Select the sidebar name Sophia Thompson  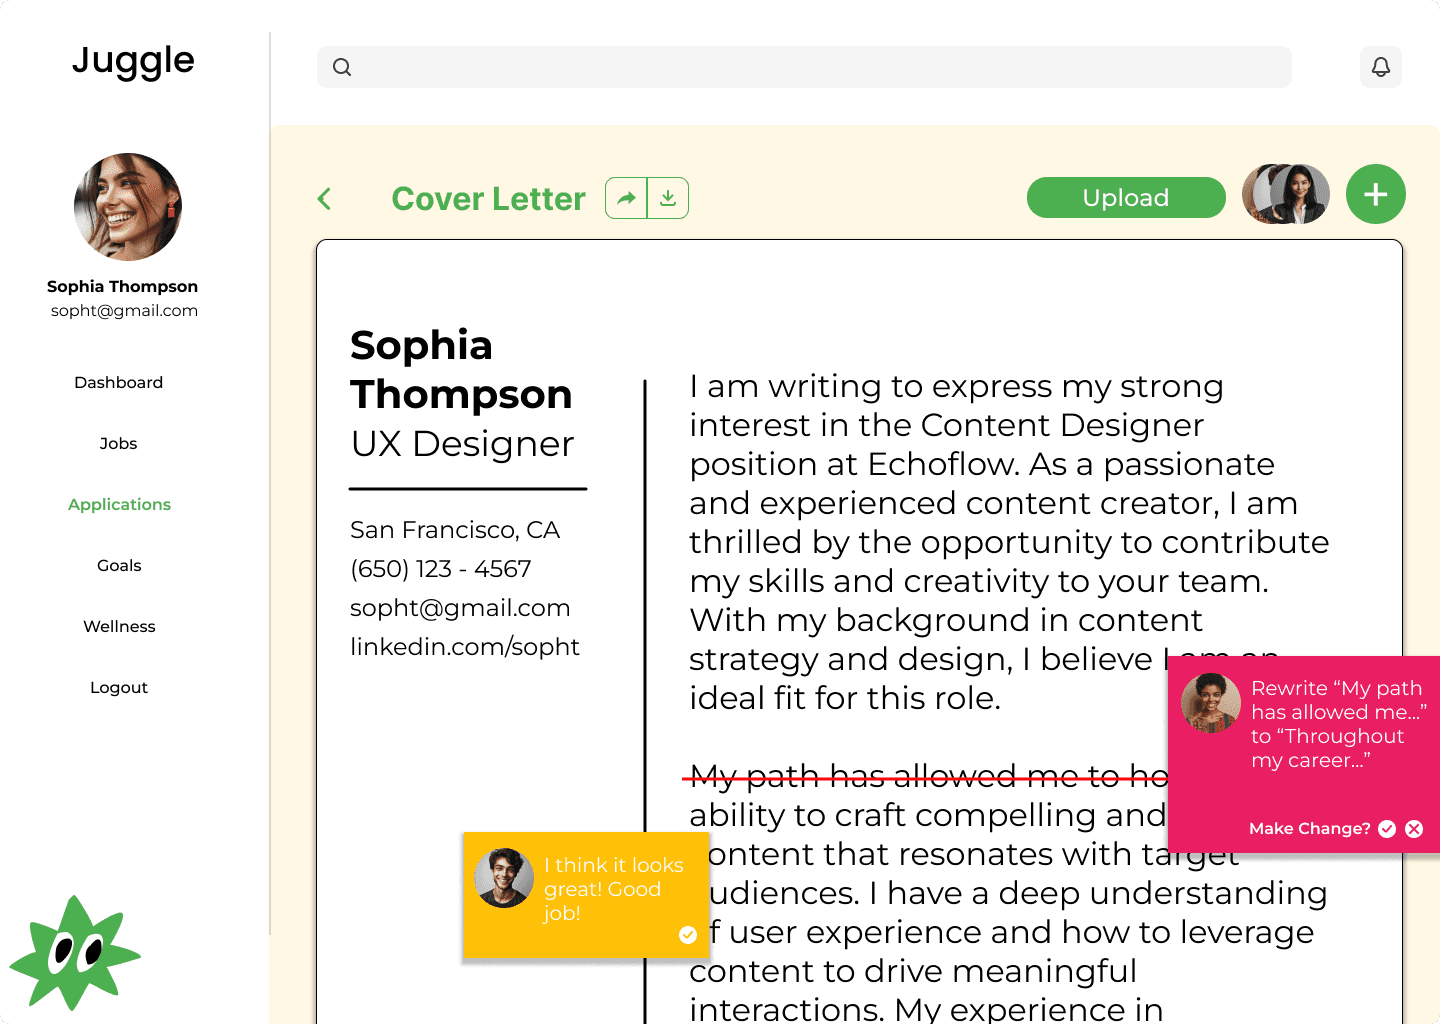(x=122, y=286)
